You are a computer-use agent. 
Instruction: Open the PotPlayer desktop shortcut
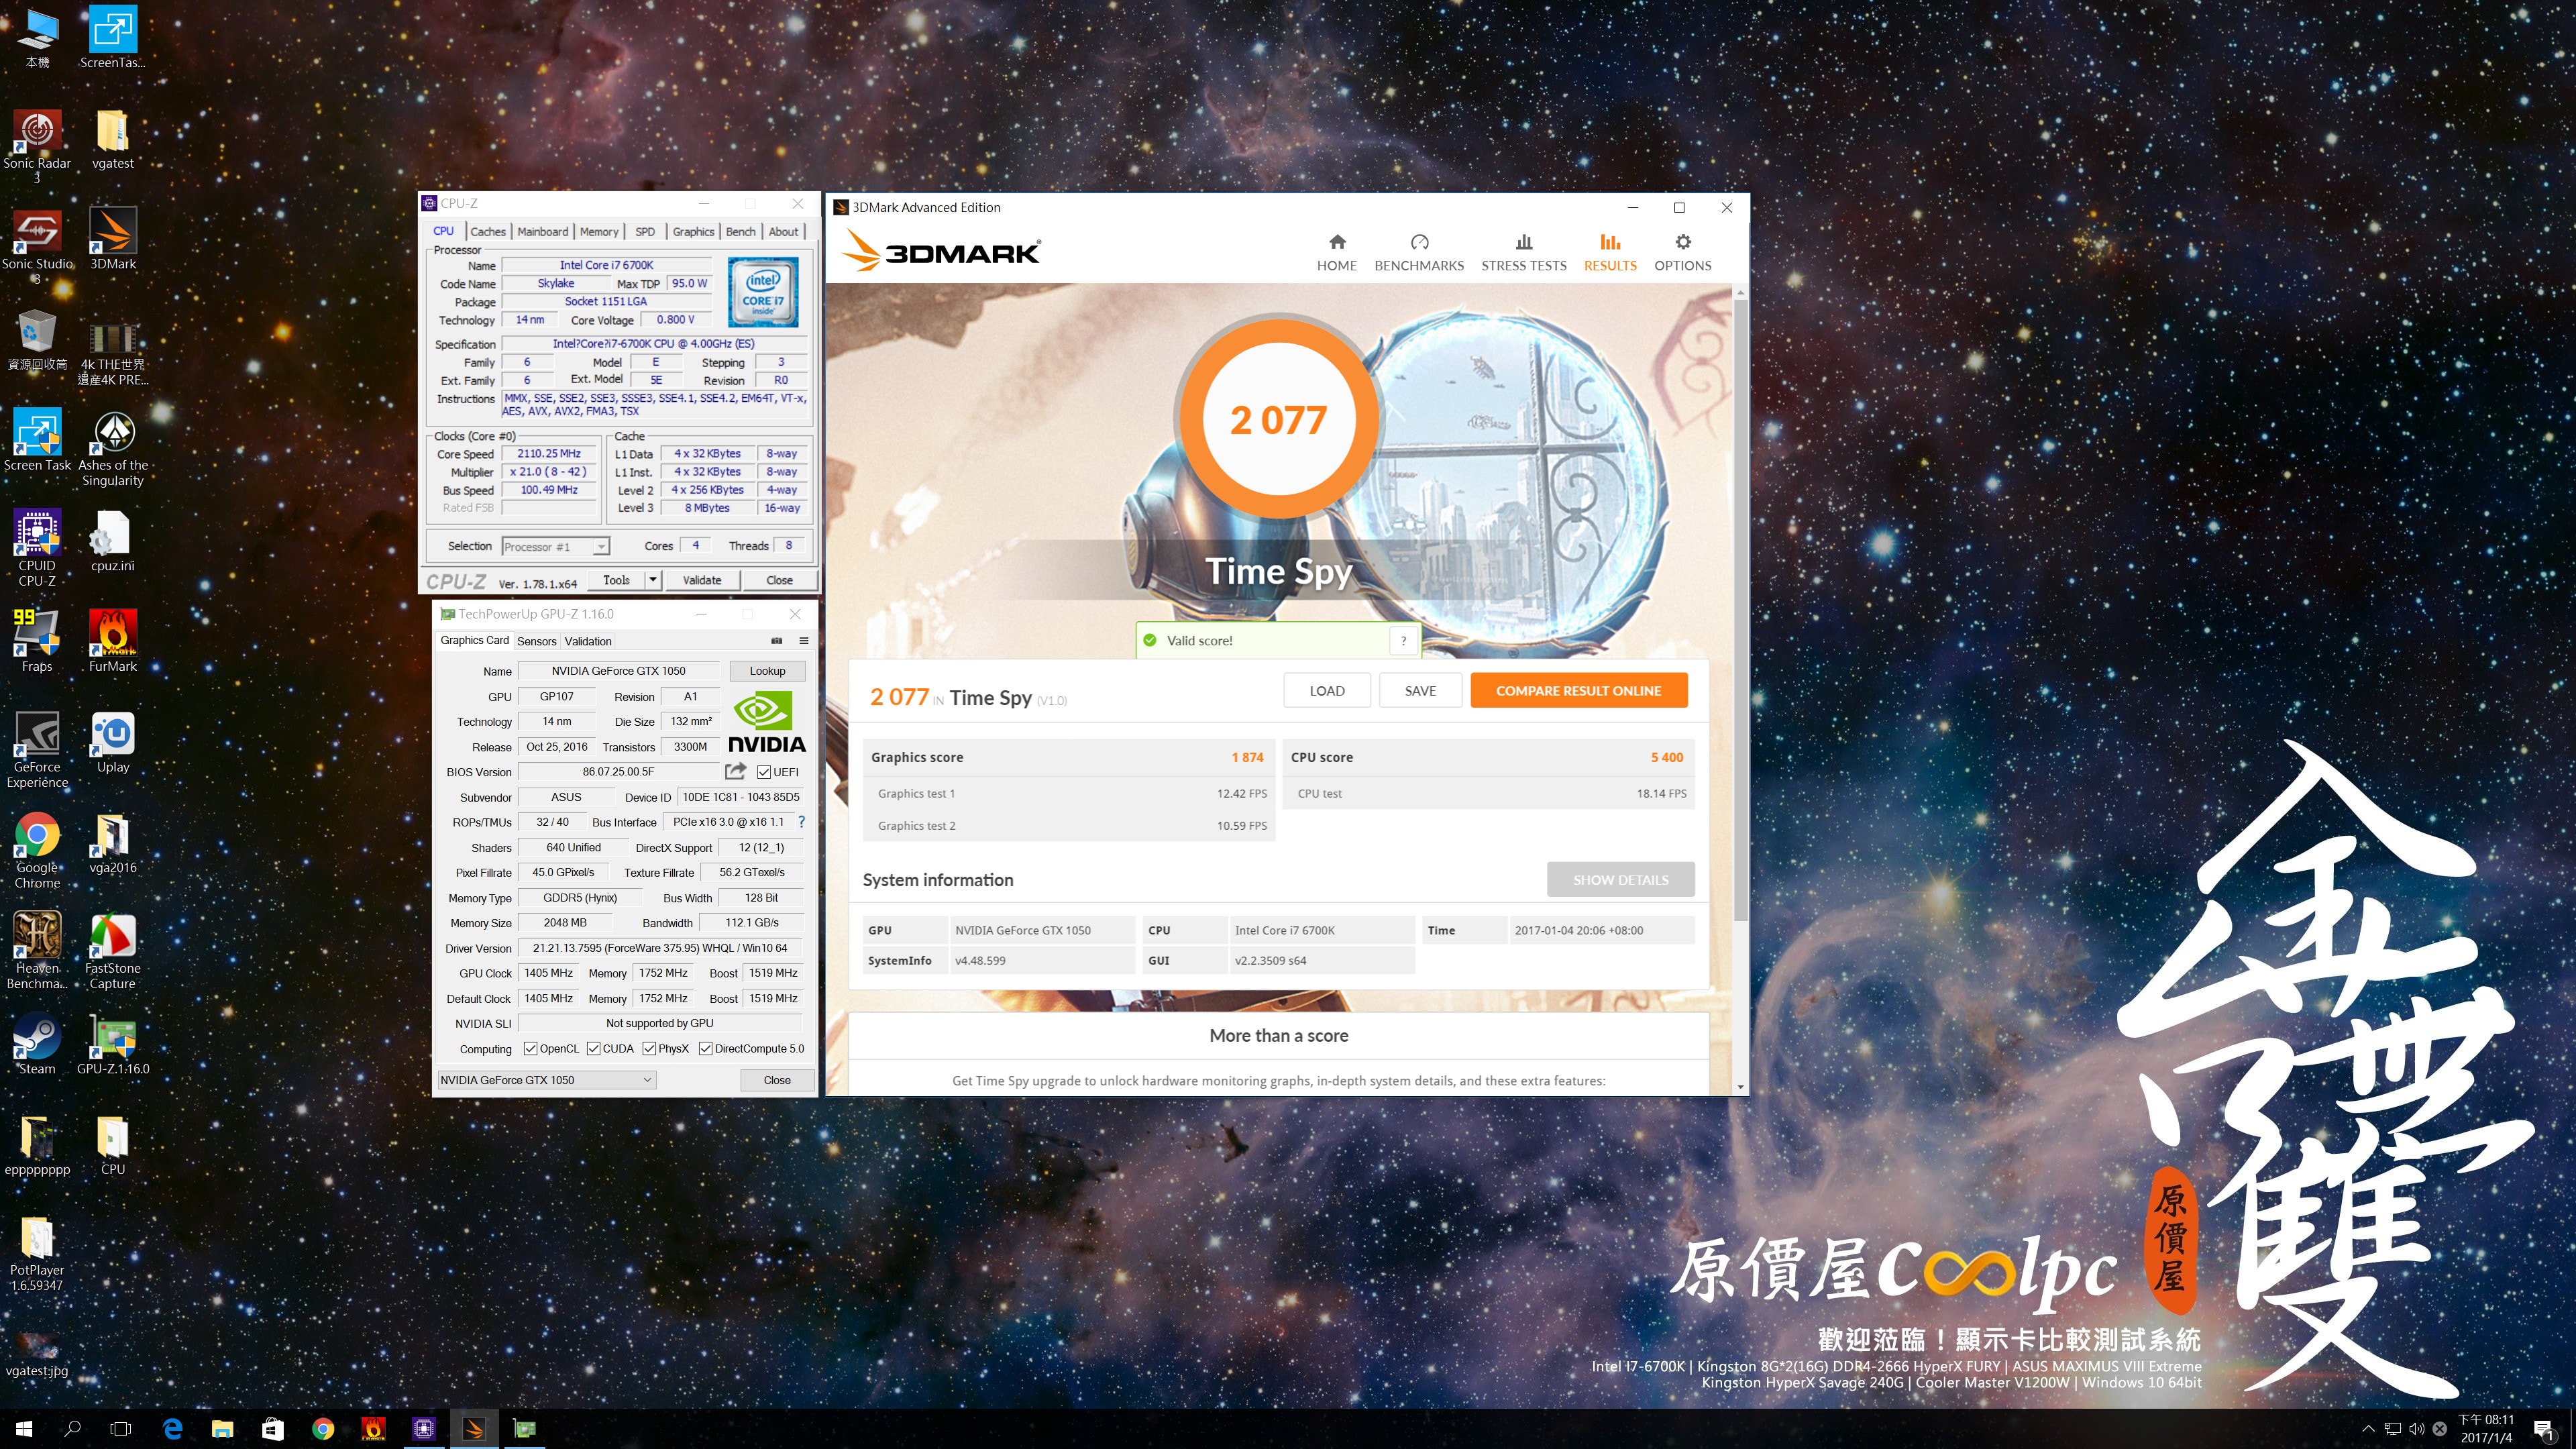37,1254
